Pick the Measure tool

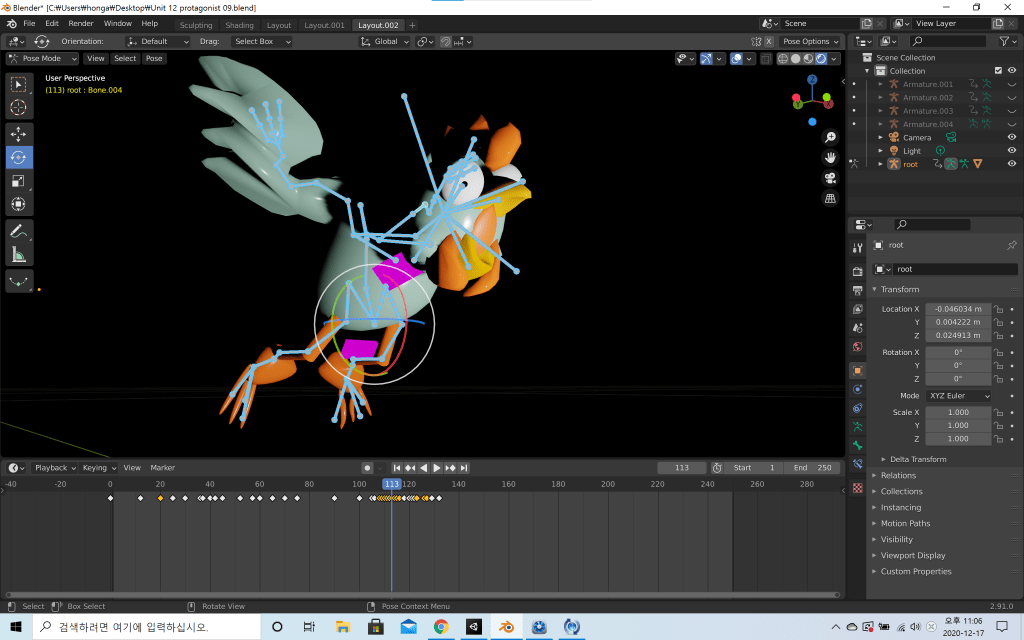(19, 255)
